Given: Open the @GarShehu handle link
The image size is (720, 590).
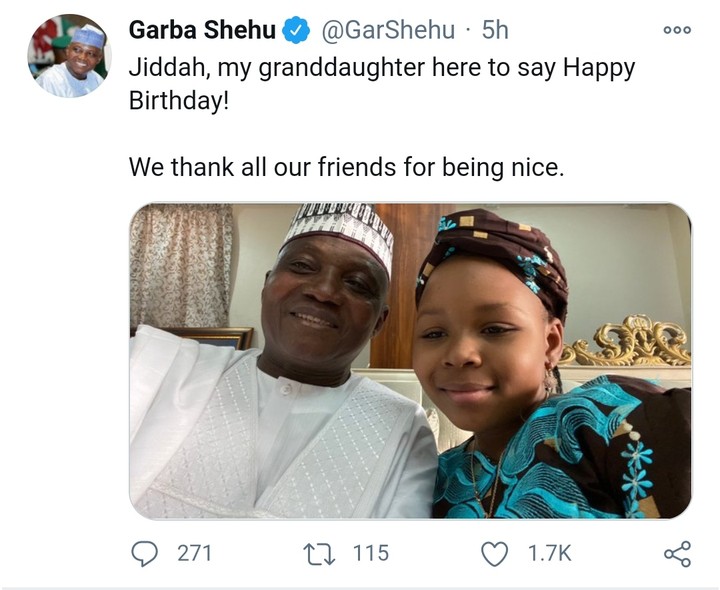Looking at the screenshot, I should pos(387,31).
